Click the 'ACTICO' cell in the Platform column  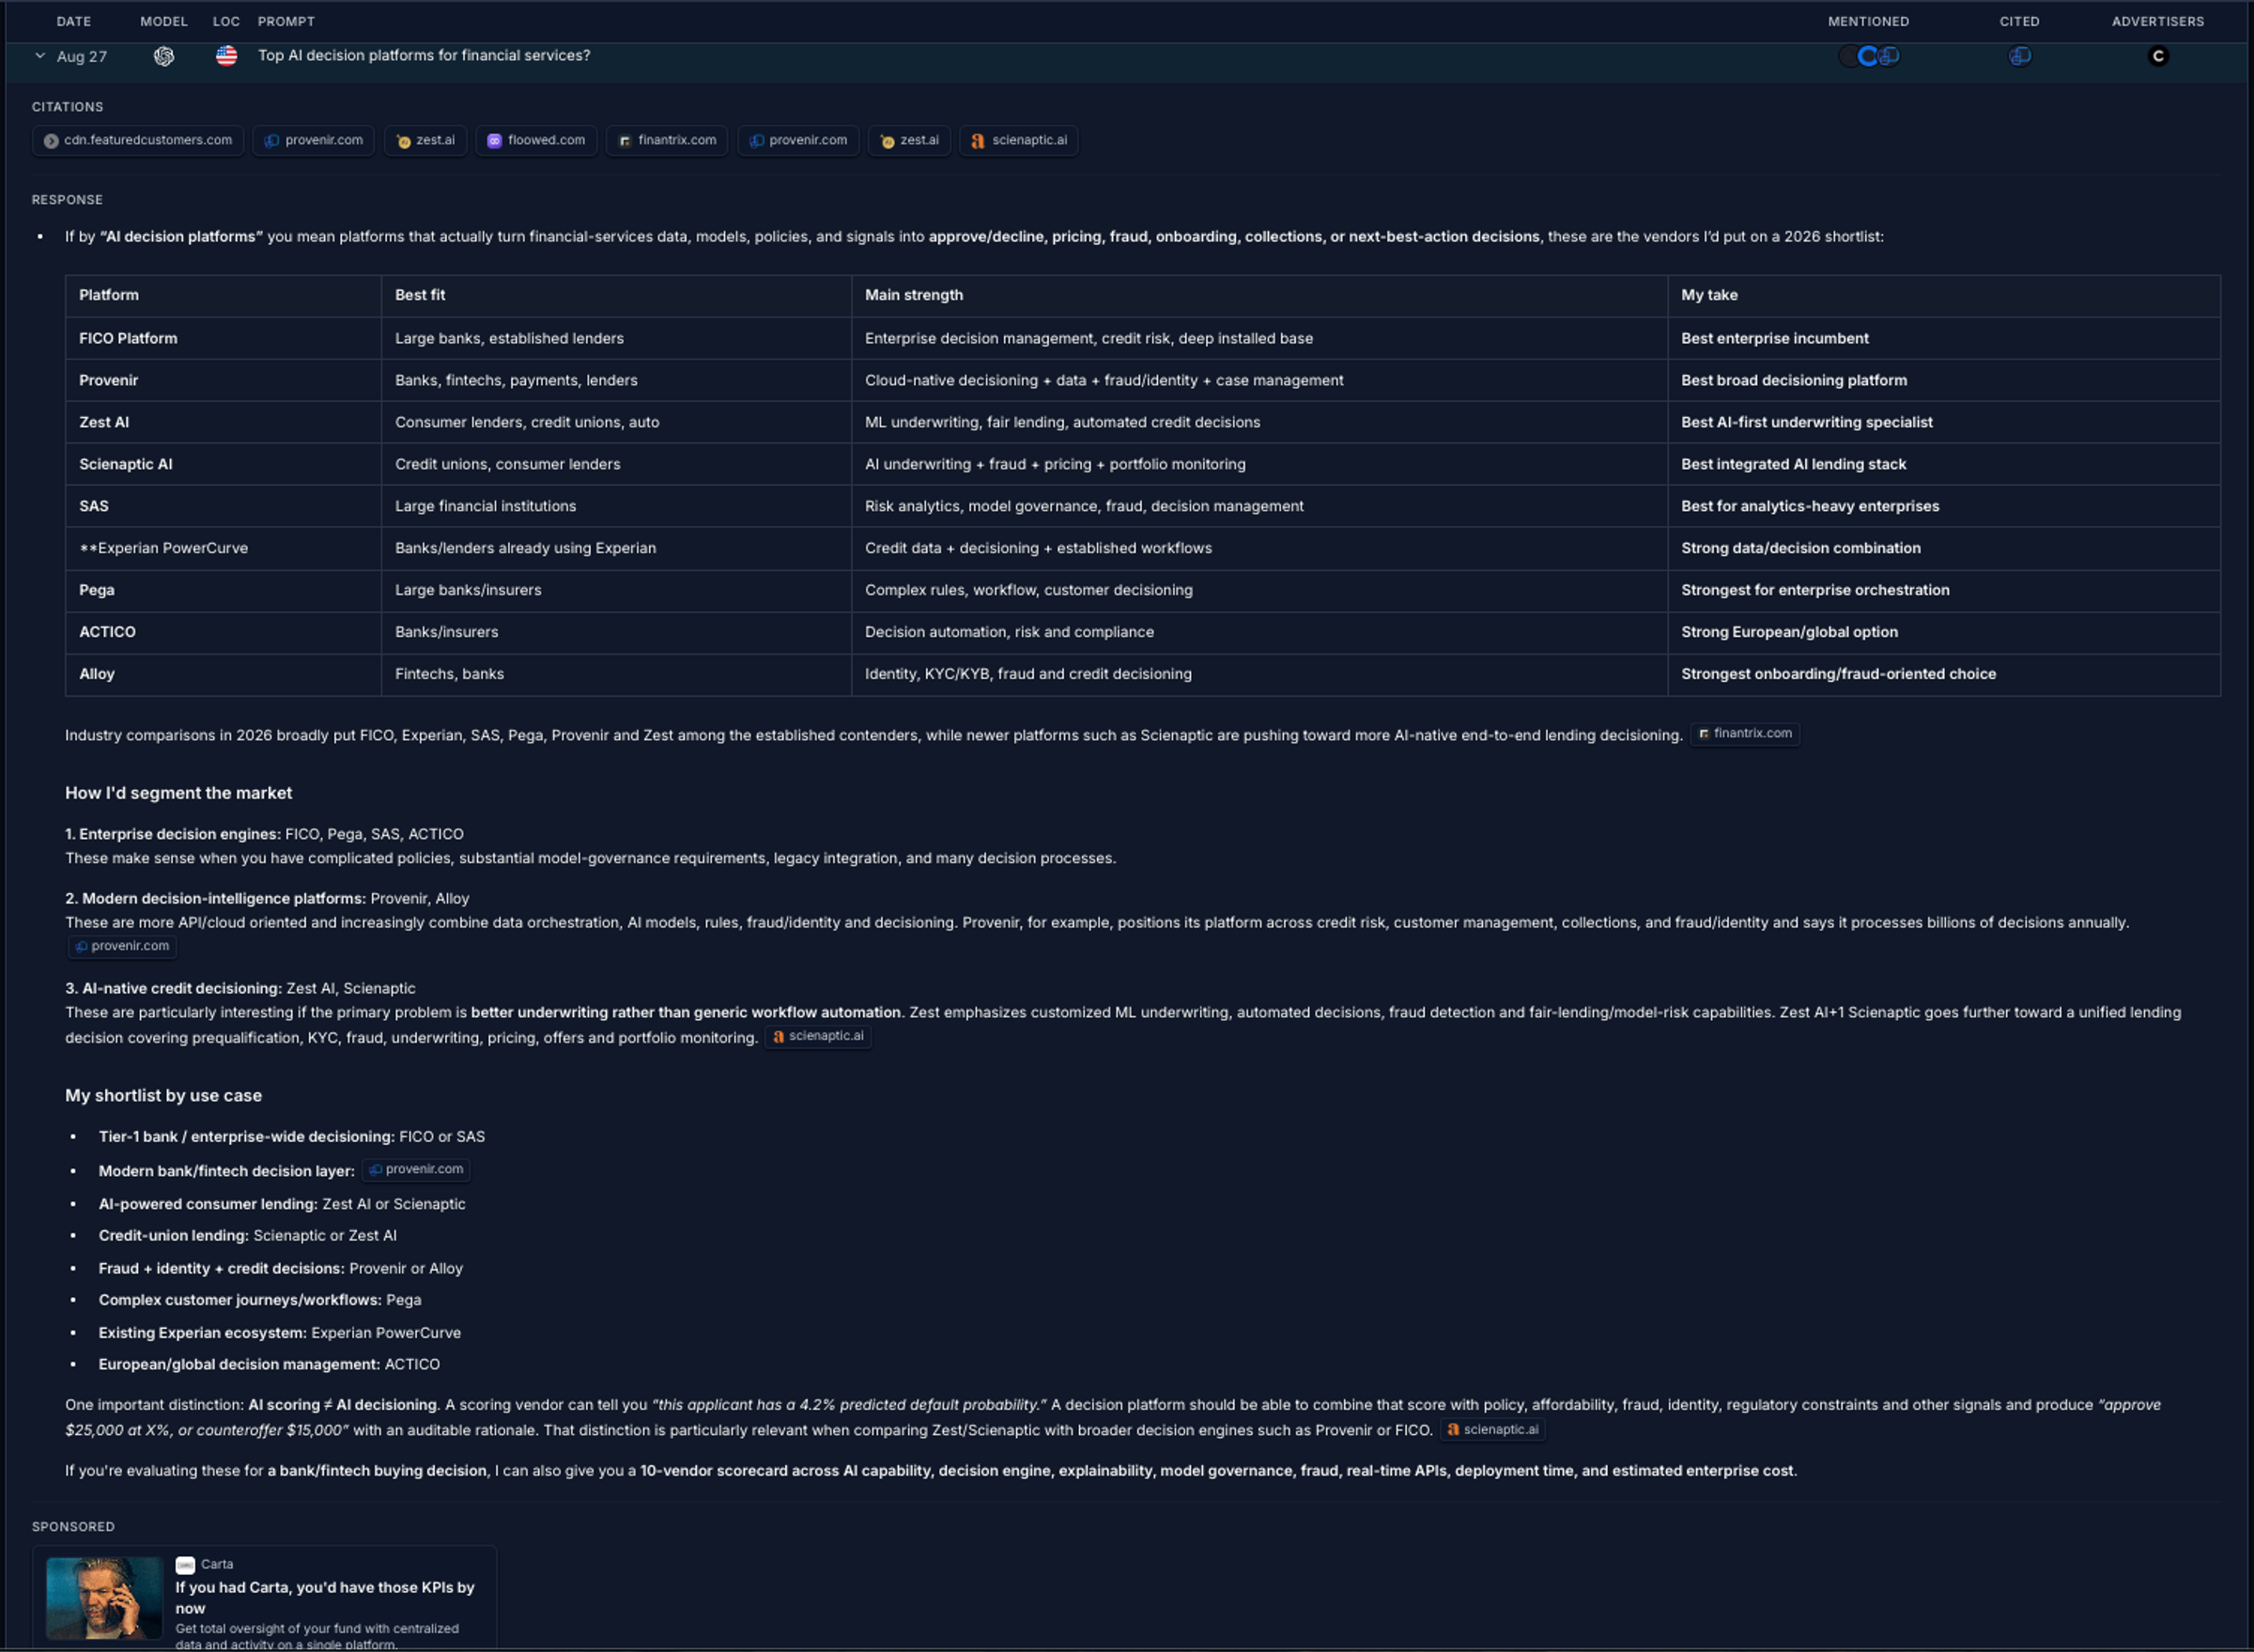pyautogui.click(x=223, y=632)
